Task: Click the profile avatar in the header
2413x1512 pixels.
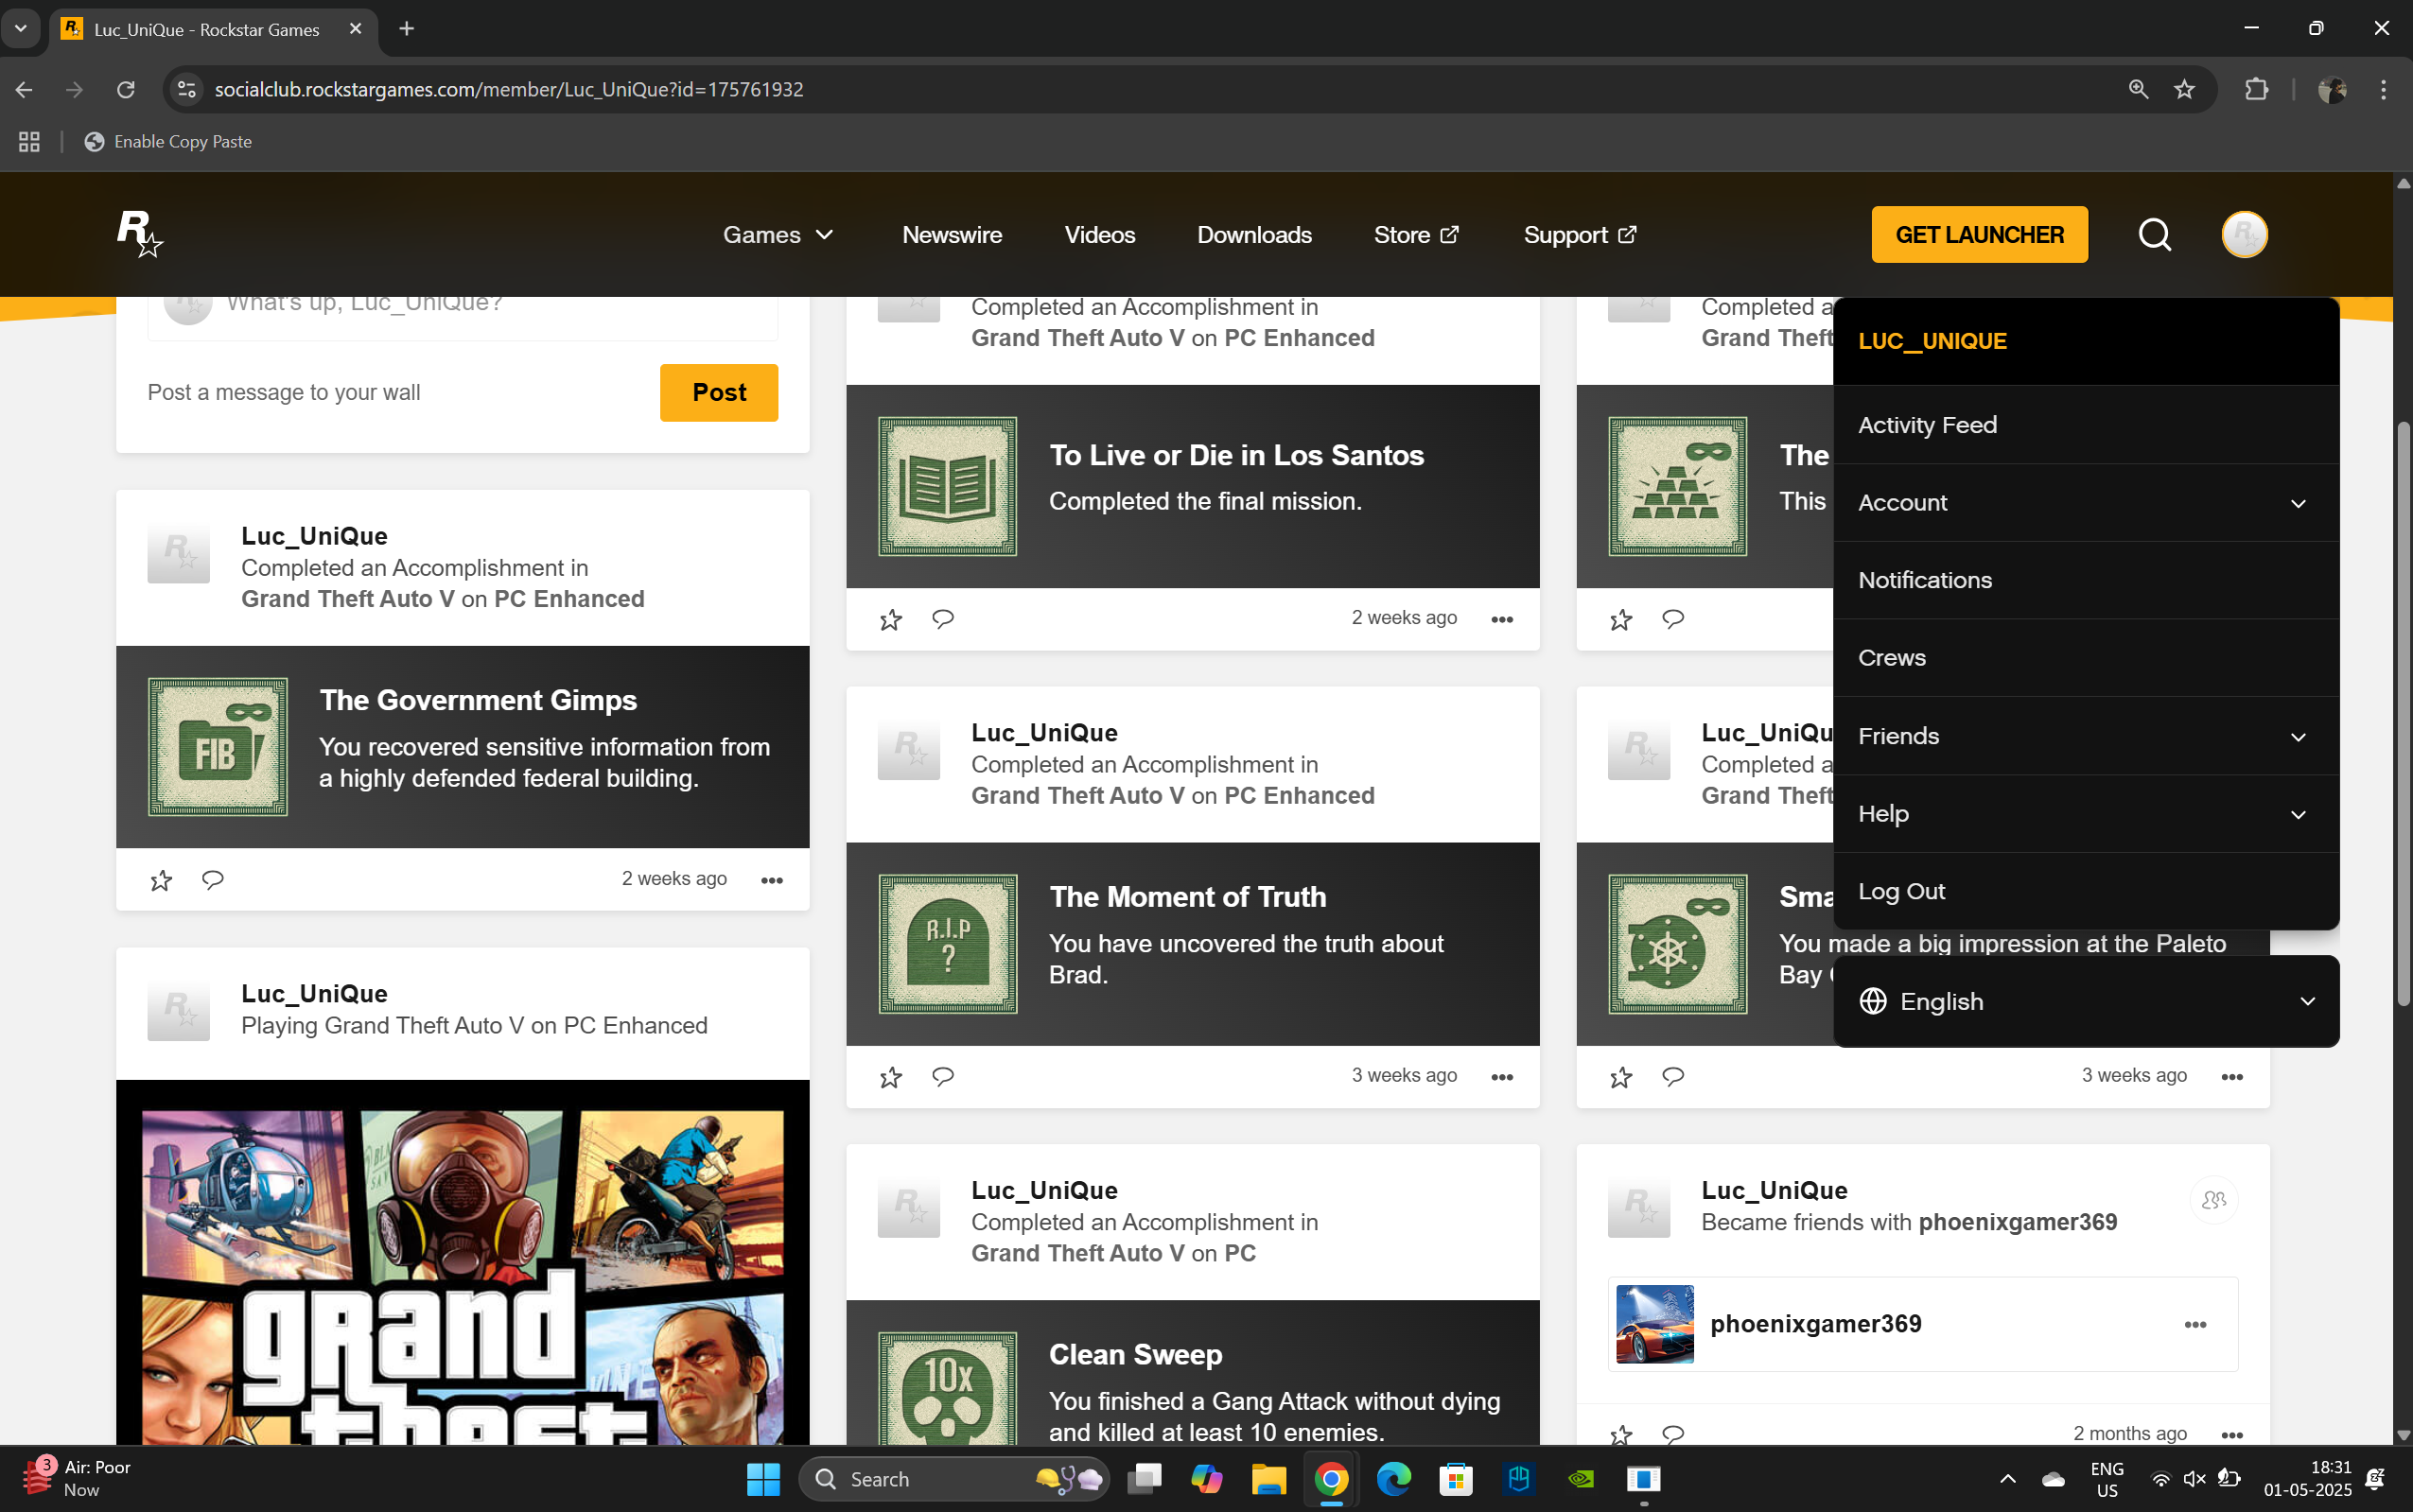Action: tap(2244, 235)
